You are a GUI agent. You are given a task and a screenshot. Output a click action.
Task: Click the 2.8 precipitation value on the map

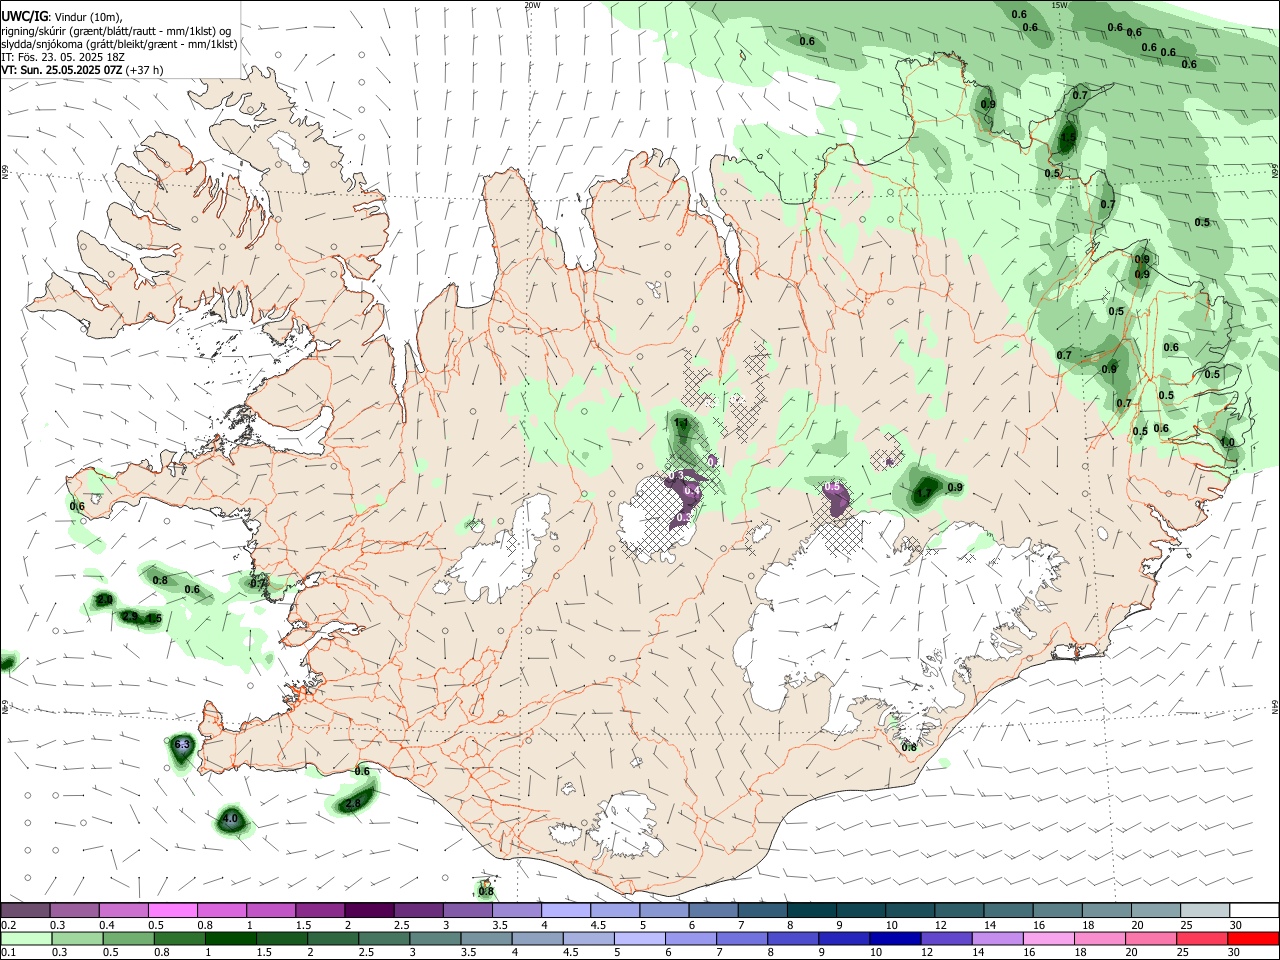point(353,803)
